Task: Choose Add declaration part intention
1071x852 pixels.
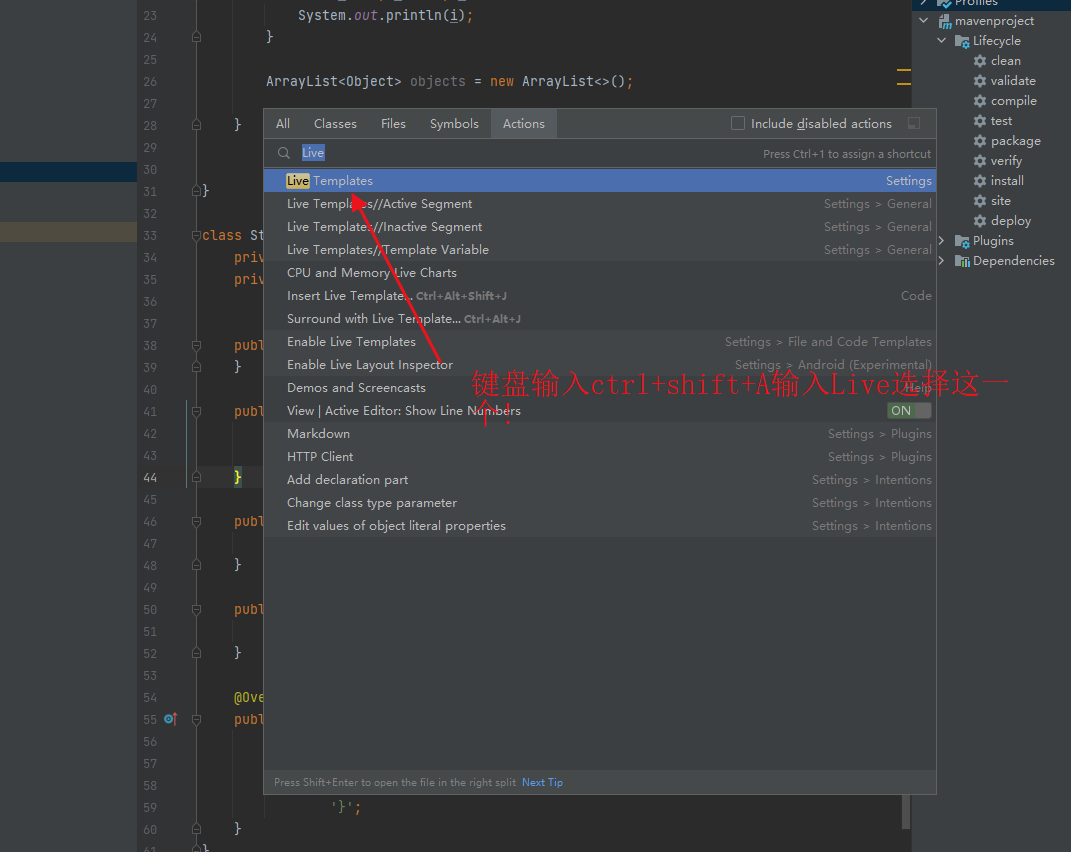Action: tap(600, 480)
